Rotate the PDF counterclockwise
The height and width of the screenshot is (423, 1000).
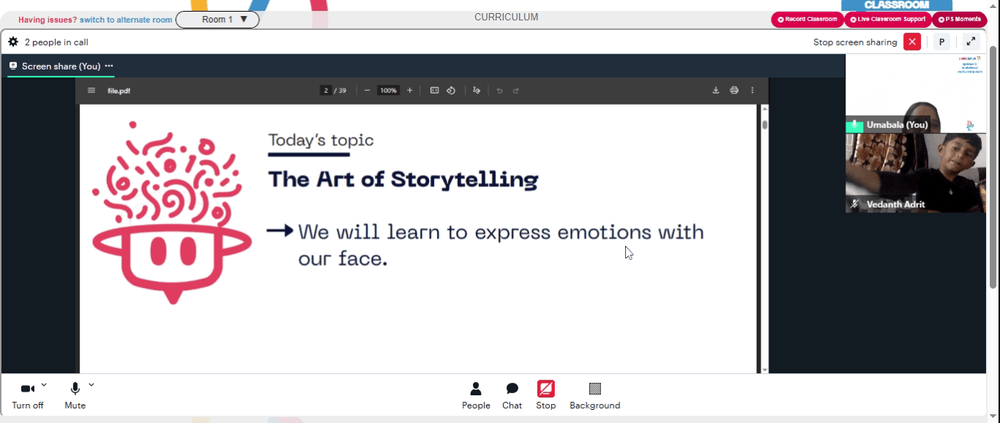[451, 91]
